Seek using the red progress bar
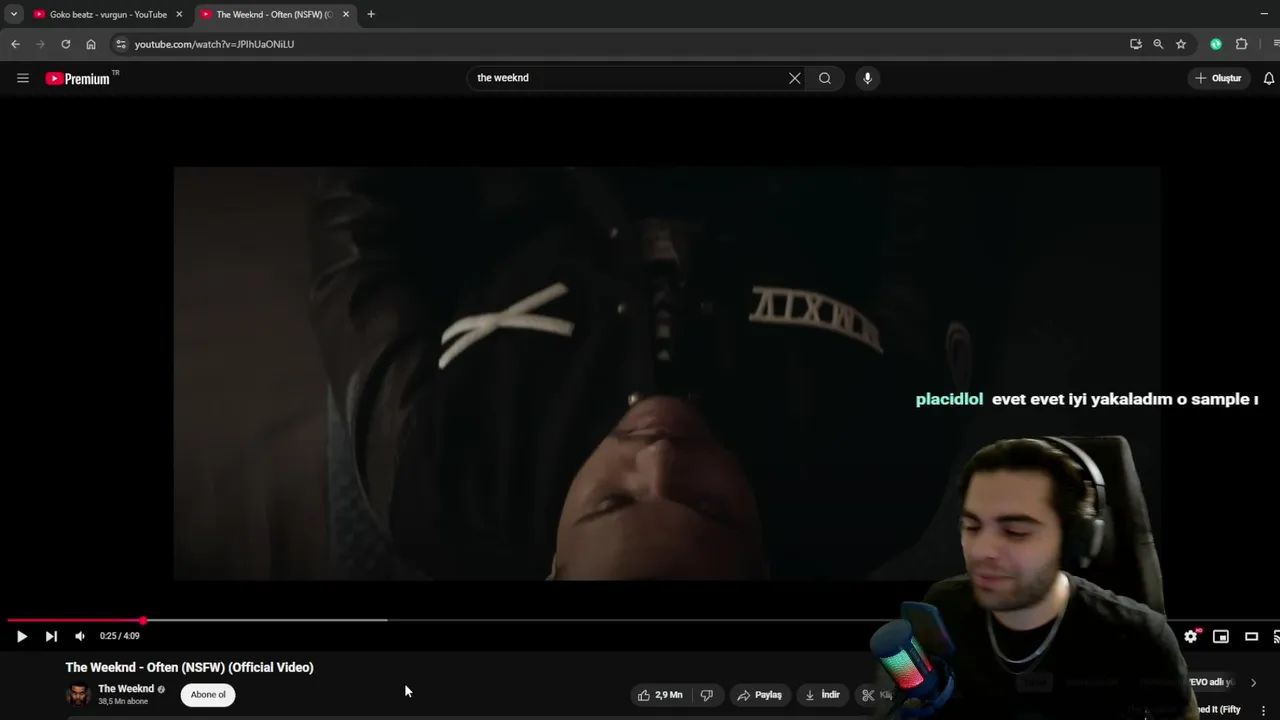The height and width of the screenshot is (720, 1280). click(x=640, y=620)
